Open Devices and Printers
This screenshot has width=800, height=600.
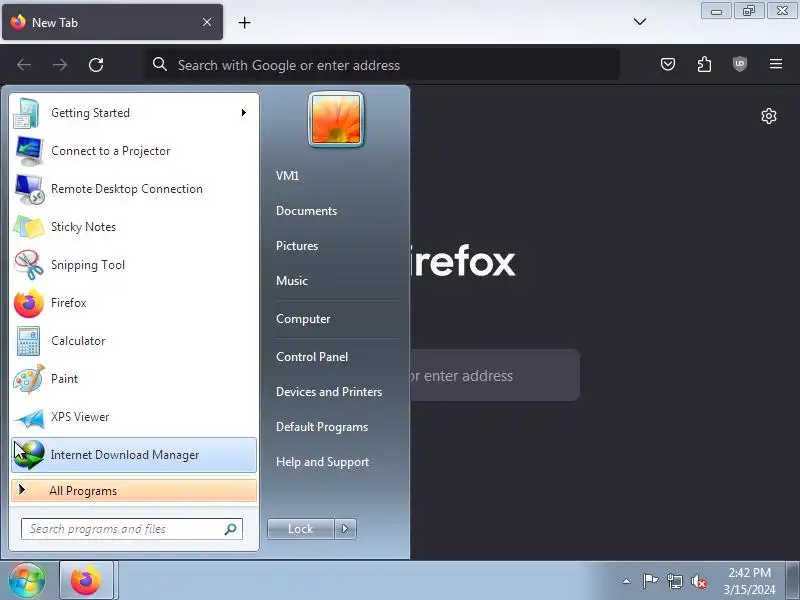(x=329, y=392)
